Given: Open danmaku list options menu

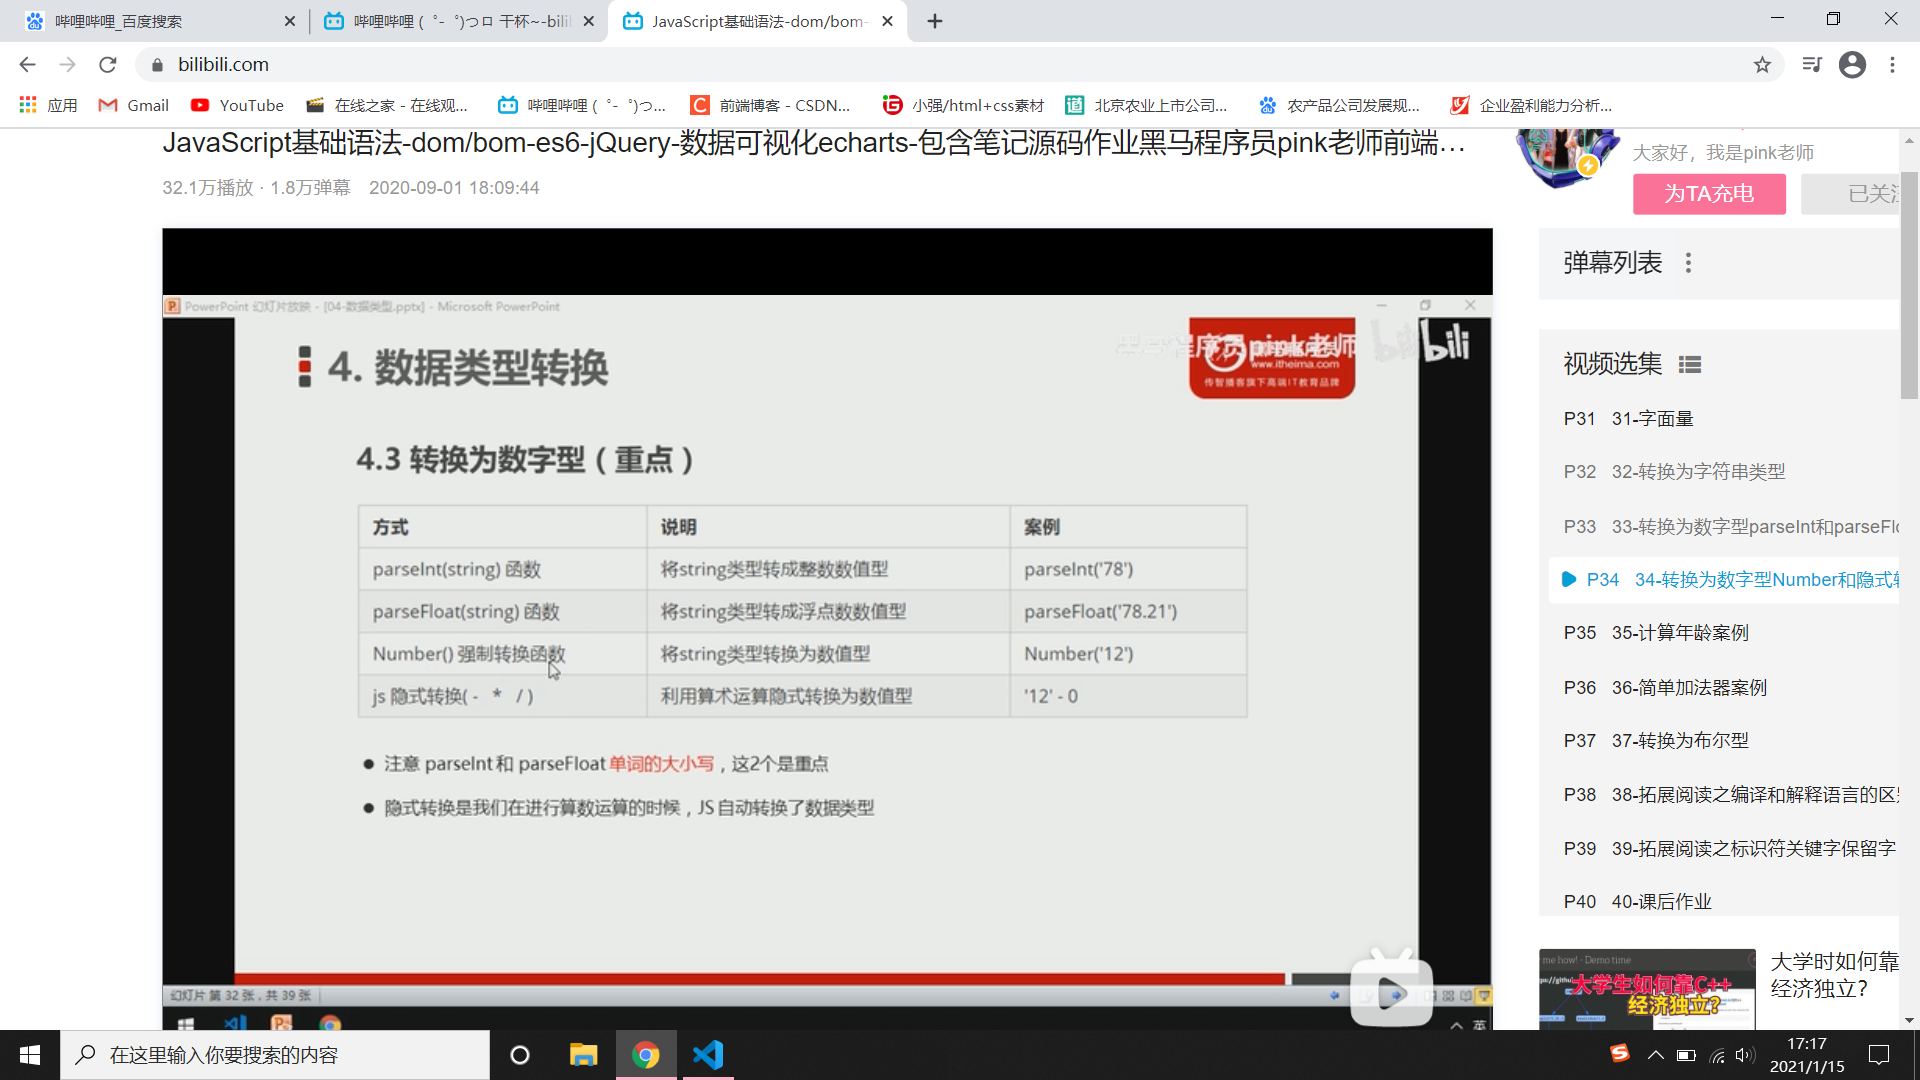Looking at the screenshot, I should coord(1688,263).
